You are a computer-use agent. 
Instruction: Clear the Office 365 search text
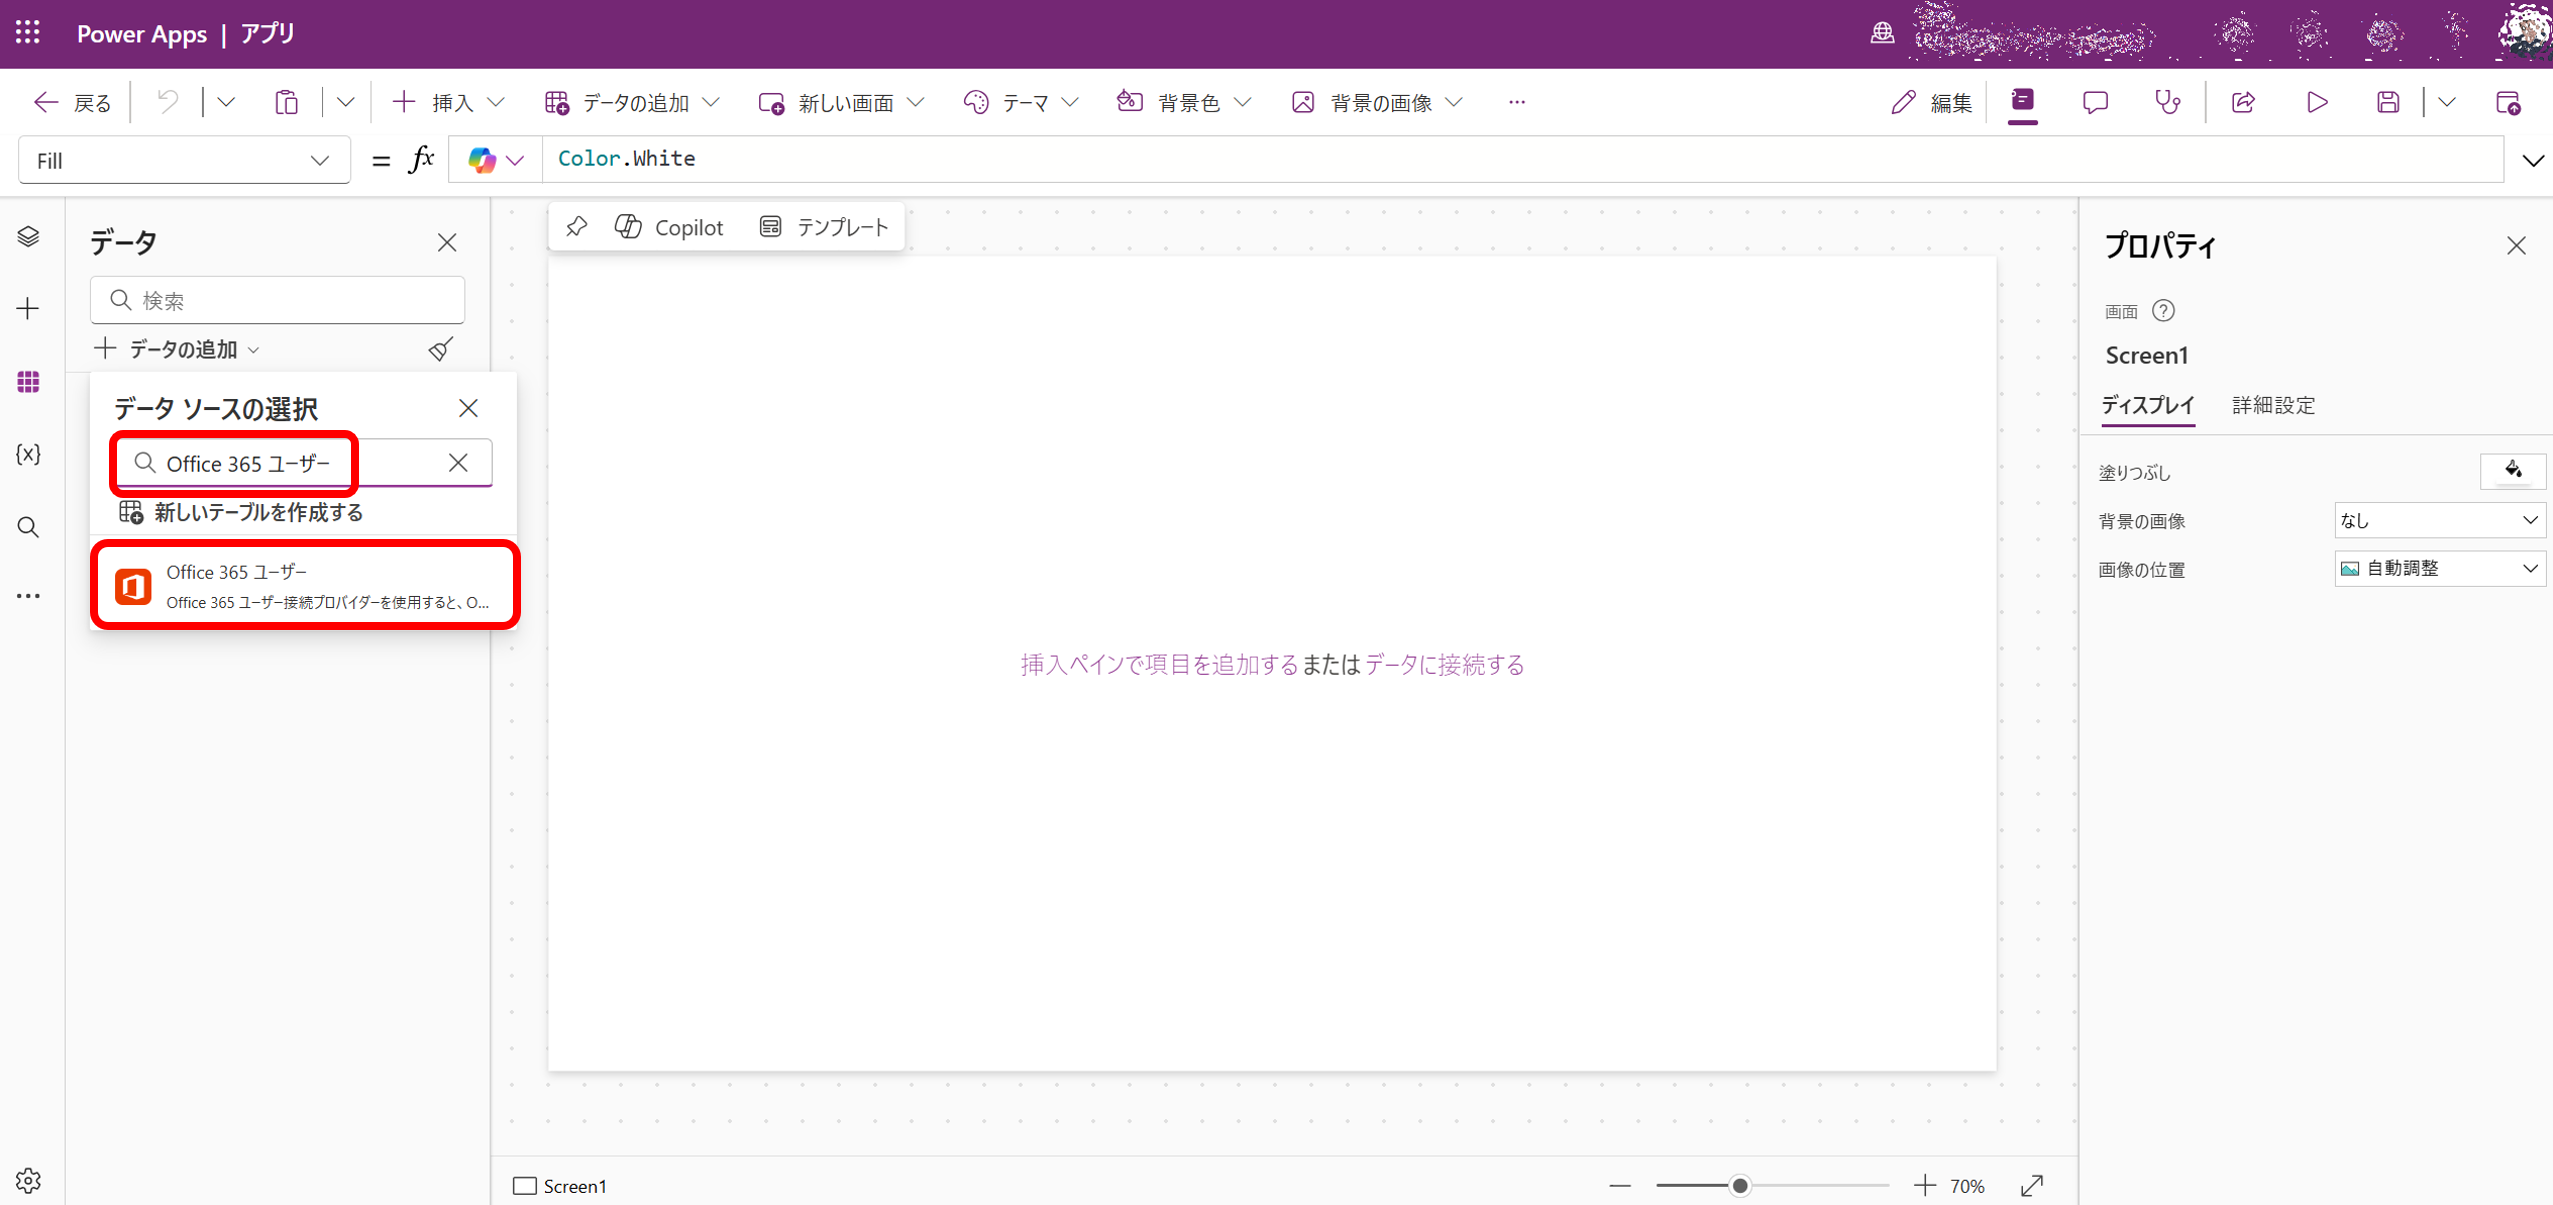(458, 463)
